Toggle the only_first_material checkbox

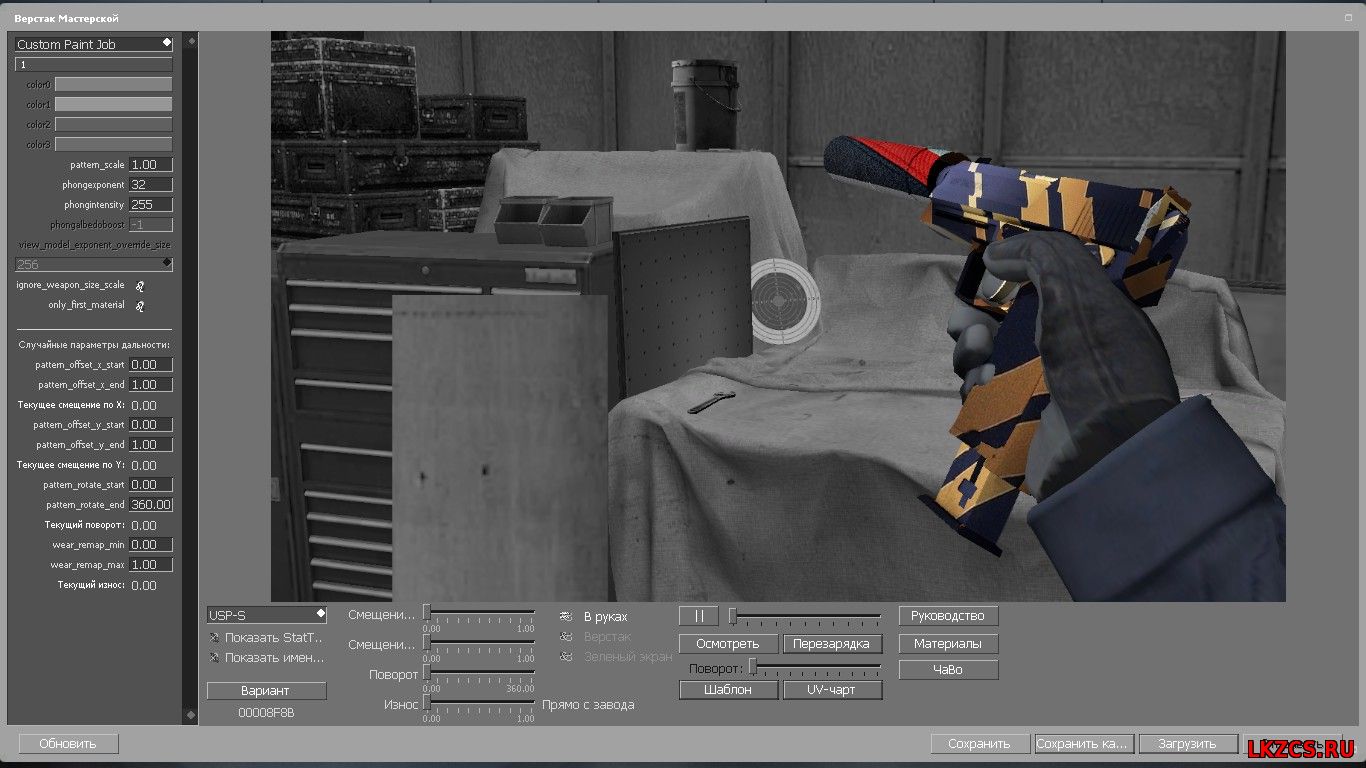click(140, 305)
